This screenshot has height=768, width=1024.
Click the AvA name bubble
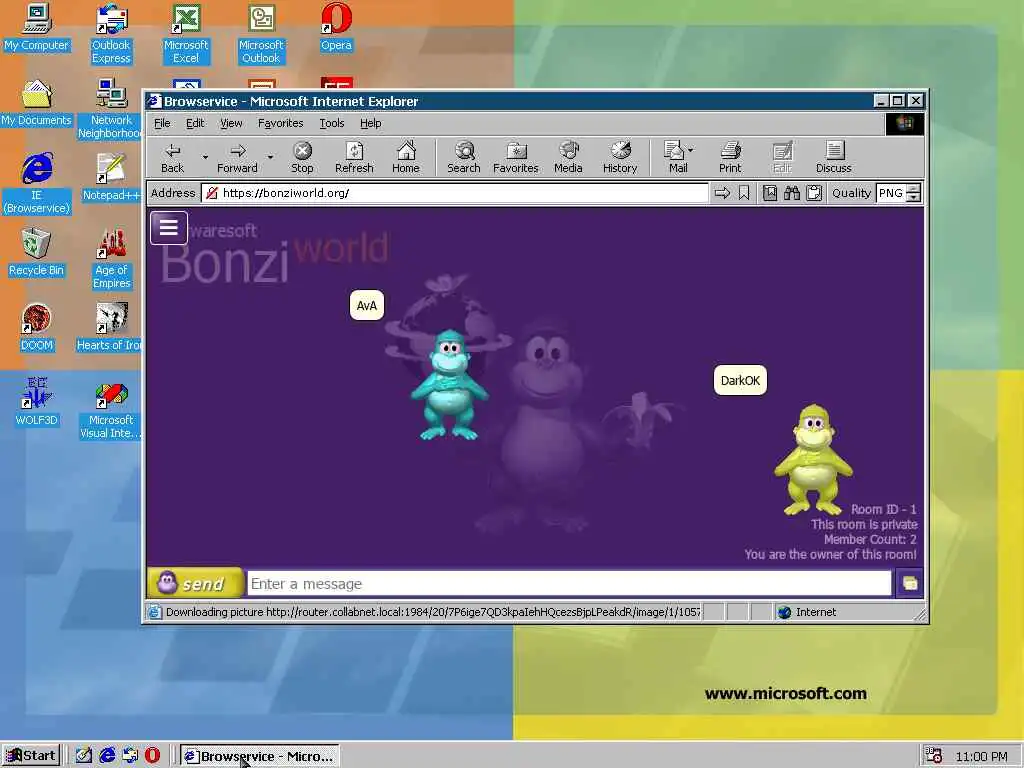(367, 305)
